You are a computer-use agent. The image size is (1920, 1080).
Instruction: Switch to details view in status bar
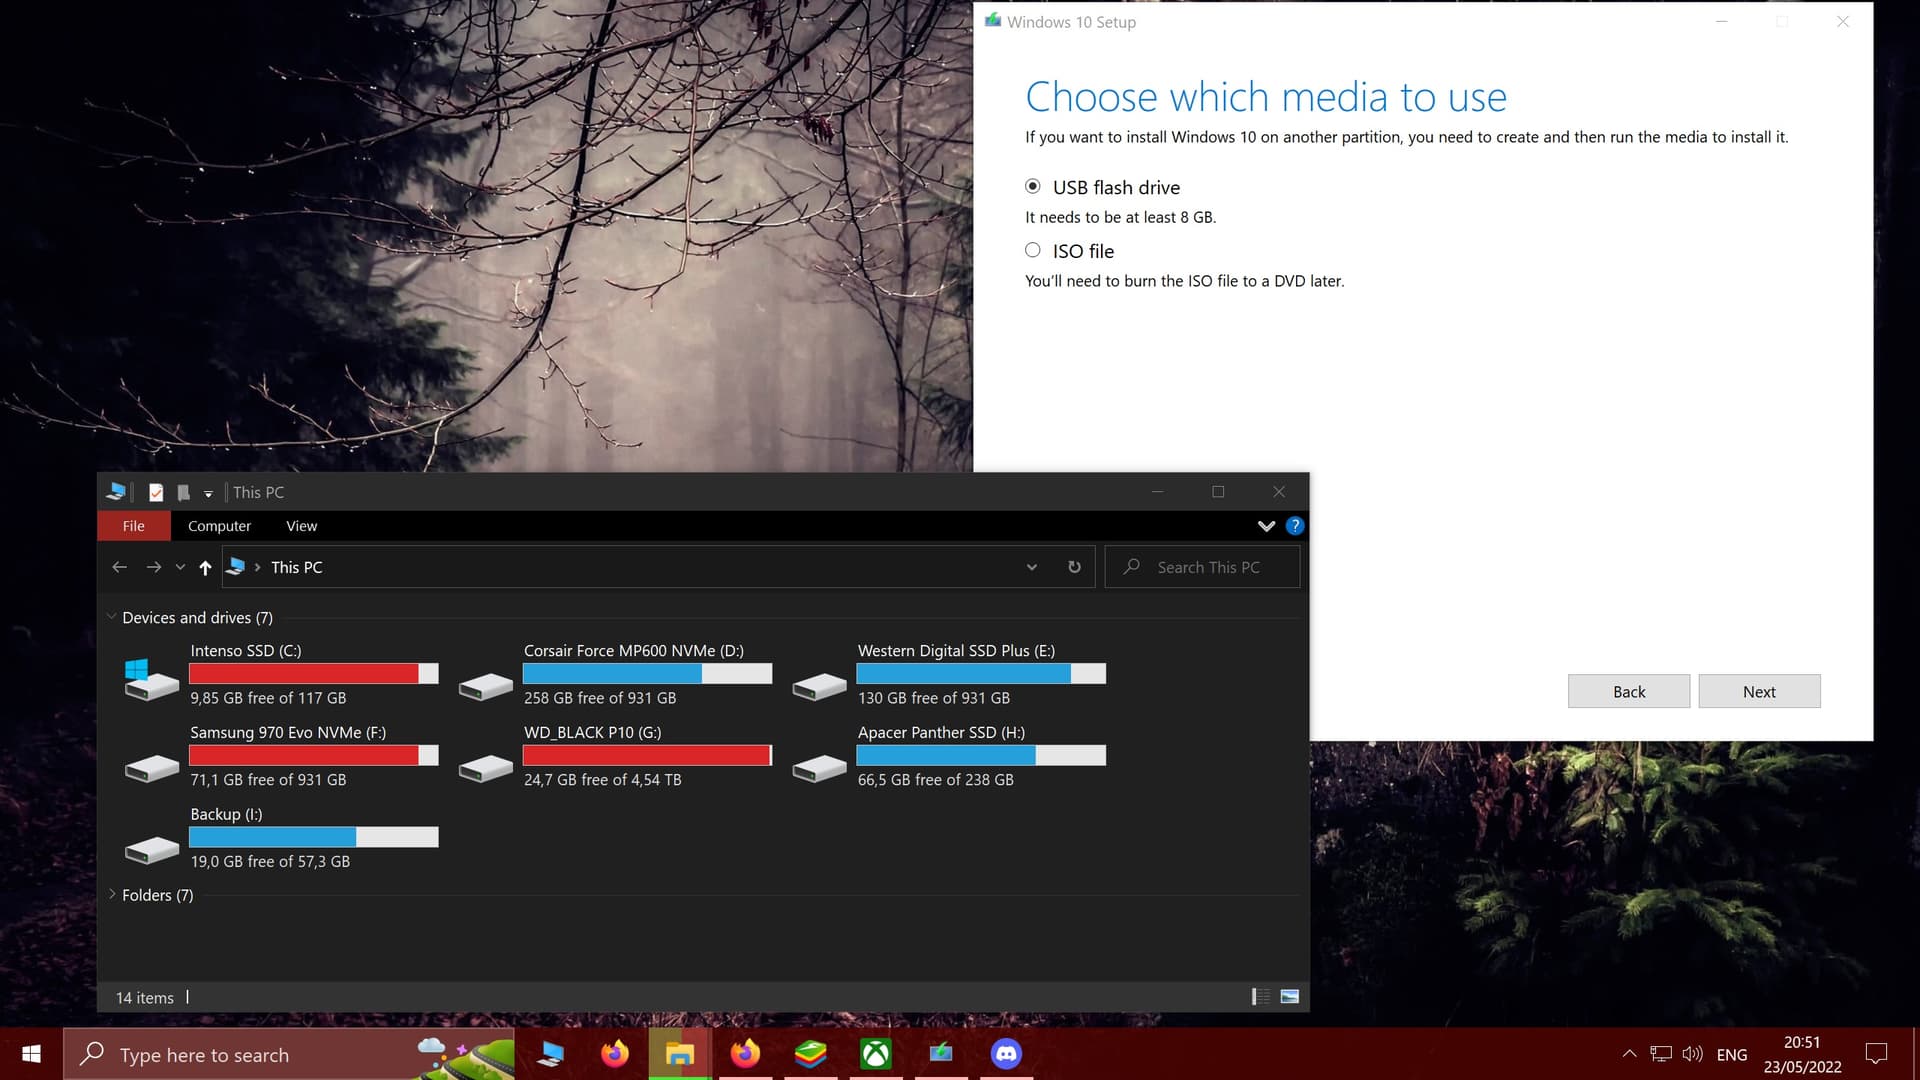point(1261,996)
